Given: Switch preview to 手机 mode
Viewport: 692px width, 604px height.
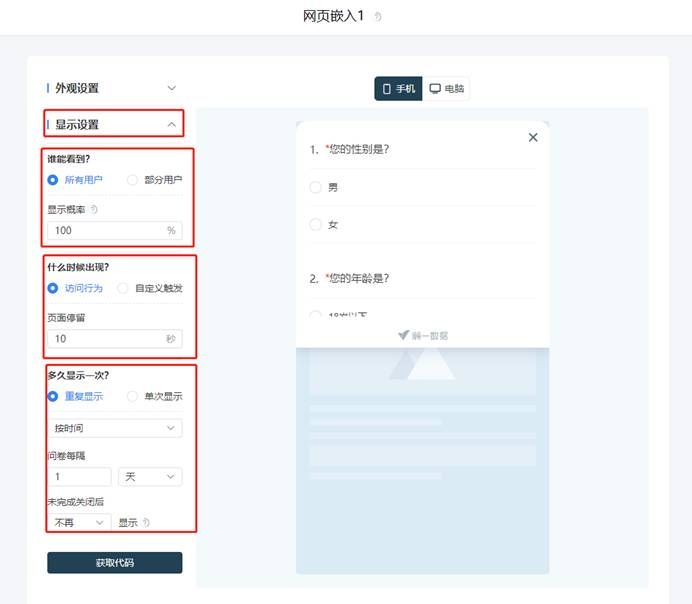Looking at the screenshot, I should pyautogui.click(x=399, y=89).
